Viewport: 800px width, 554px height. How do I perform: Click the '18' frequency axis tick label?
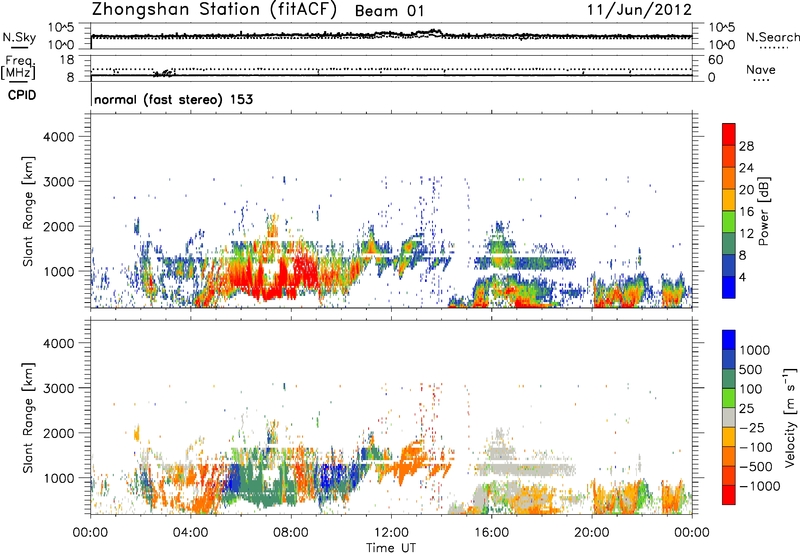click(x=67, y=60)
